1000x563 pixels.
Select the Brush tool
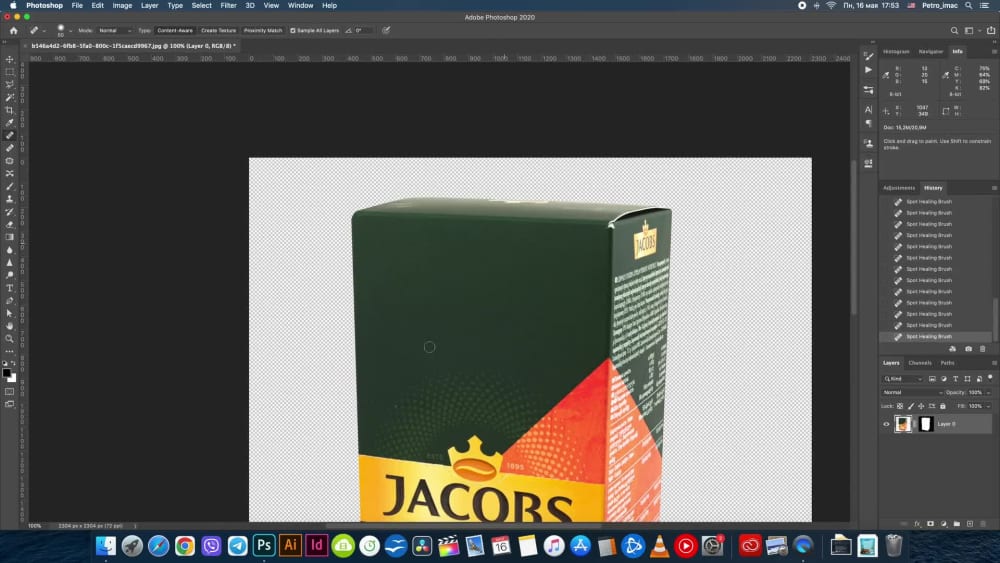tap(10, 186)
